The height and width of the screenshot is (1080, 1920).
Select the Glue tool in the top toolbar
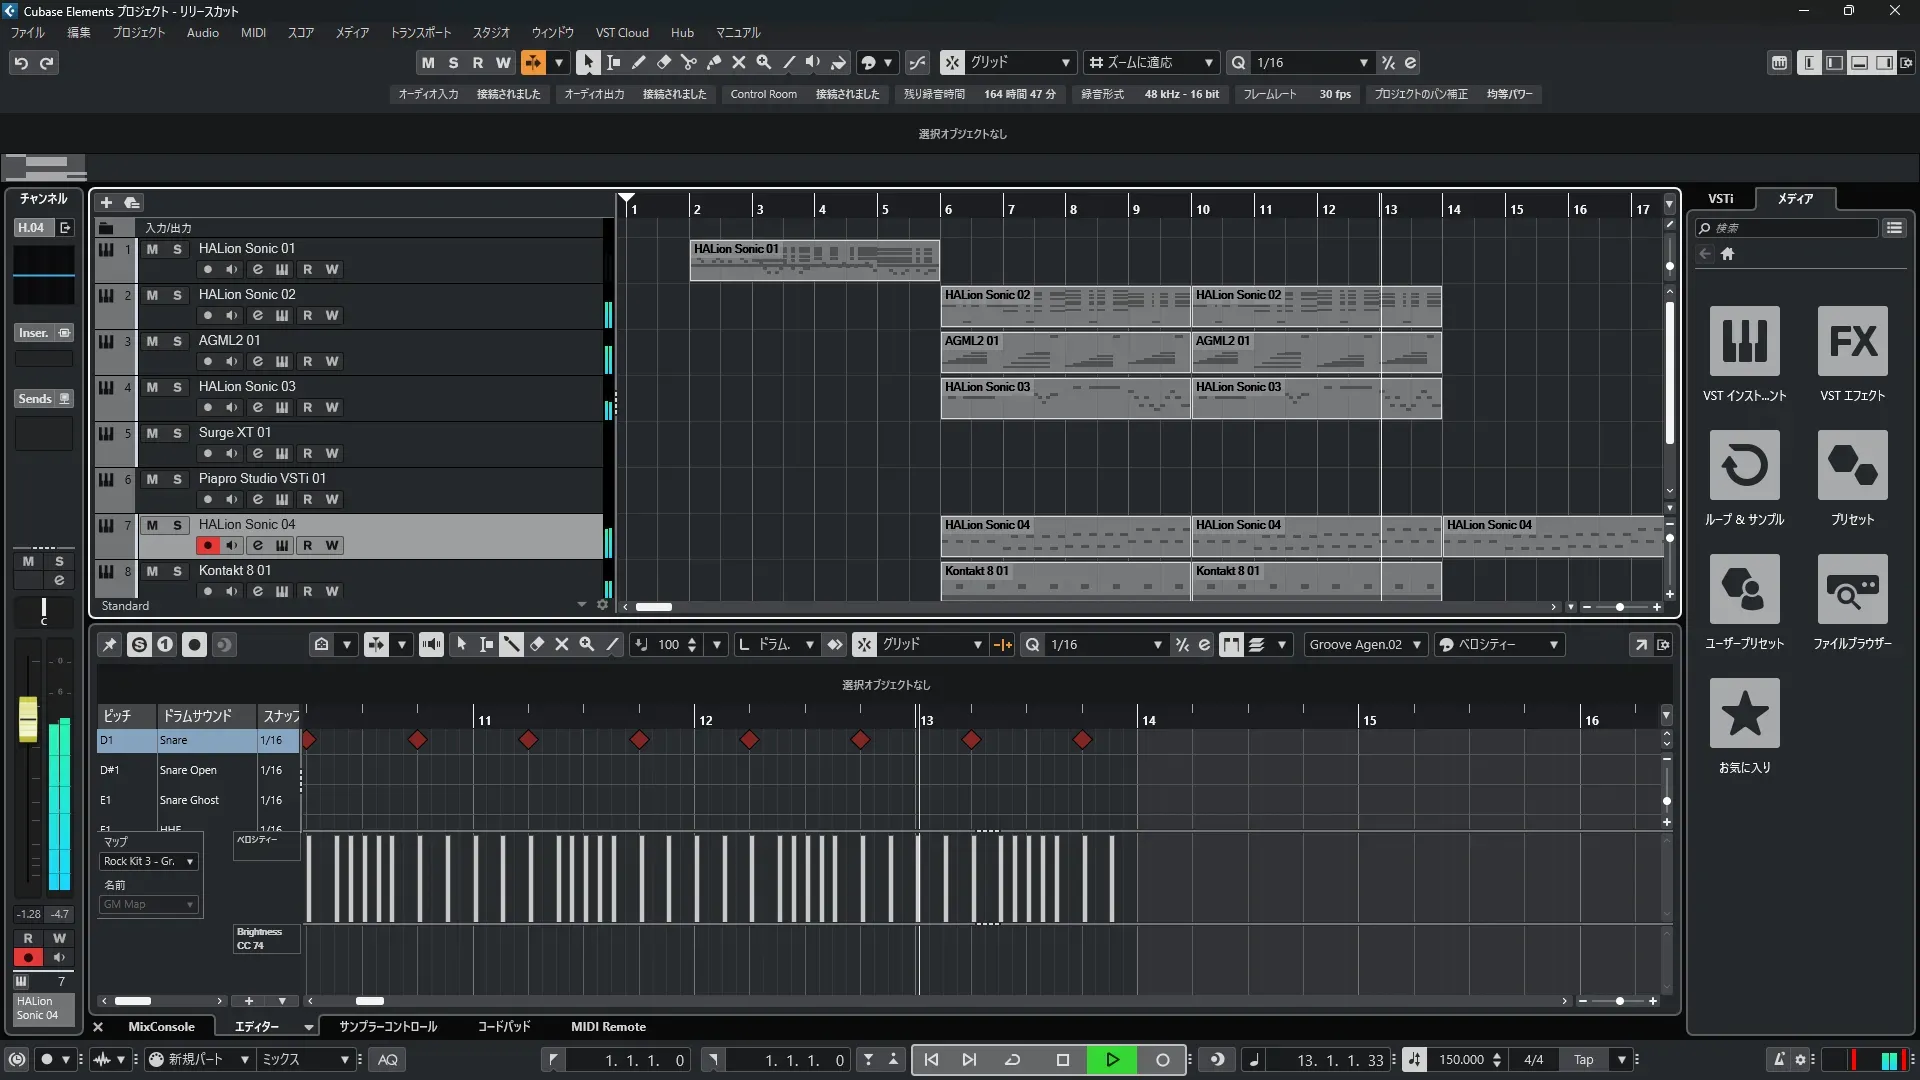(714, 62)
